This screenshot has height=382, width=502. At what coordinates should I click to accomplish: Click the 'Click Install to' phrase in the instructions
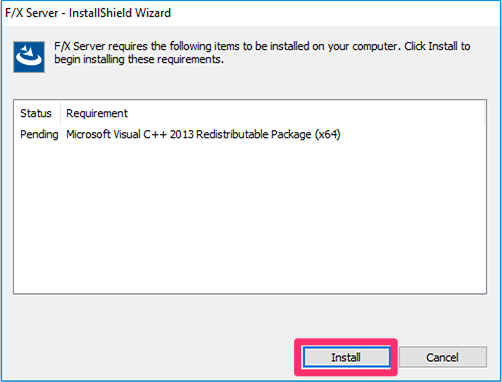pyautogui.click(x=437, y=46)
